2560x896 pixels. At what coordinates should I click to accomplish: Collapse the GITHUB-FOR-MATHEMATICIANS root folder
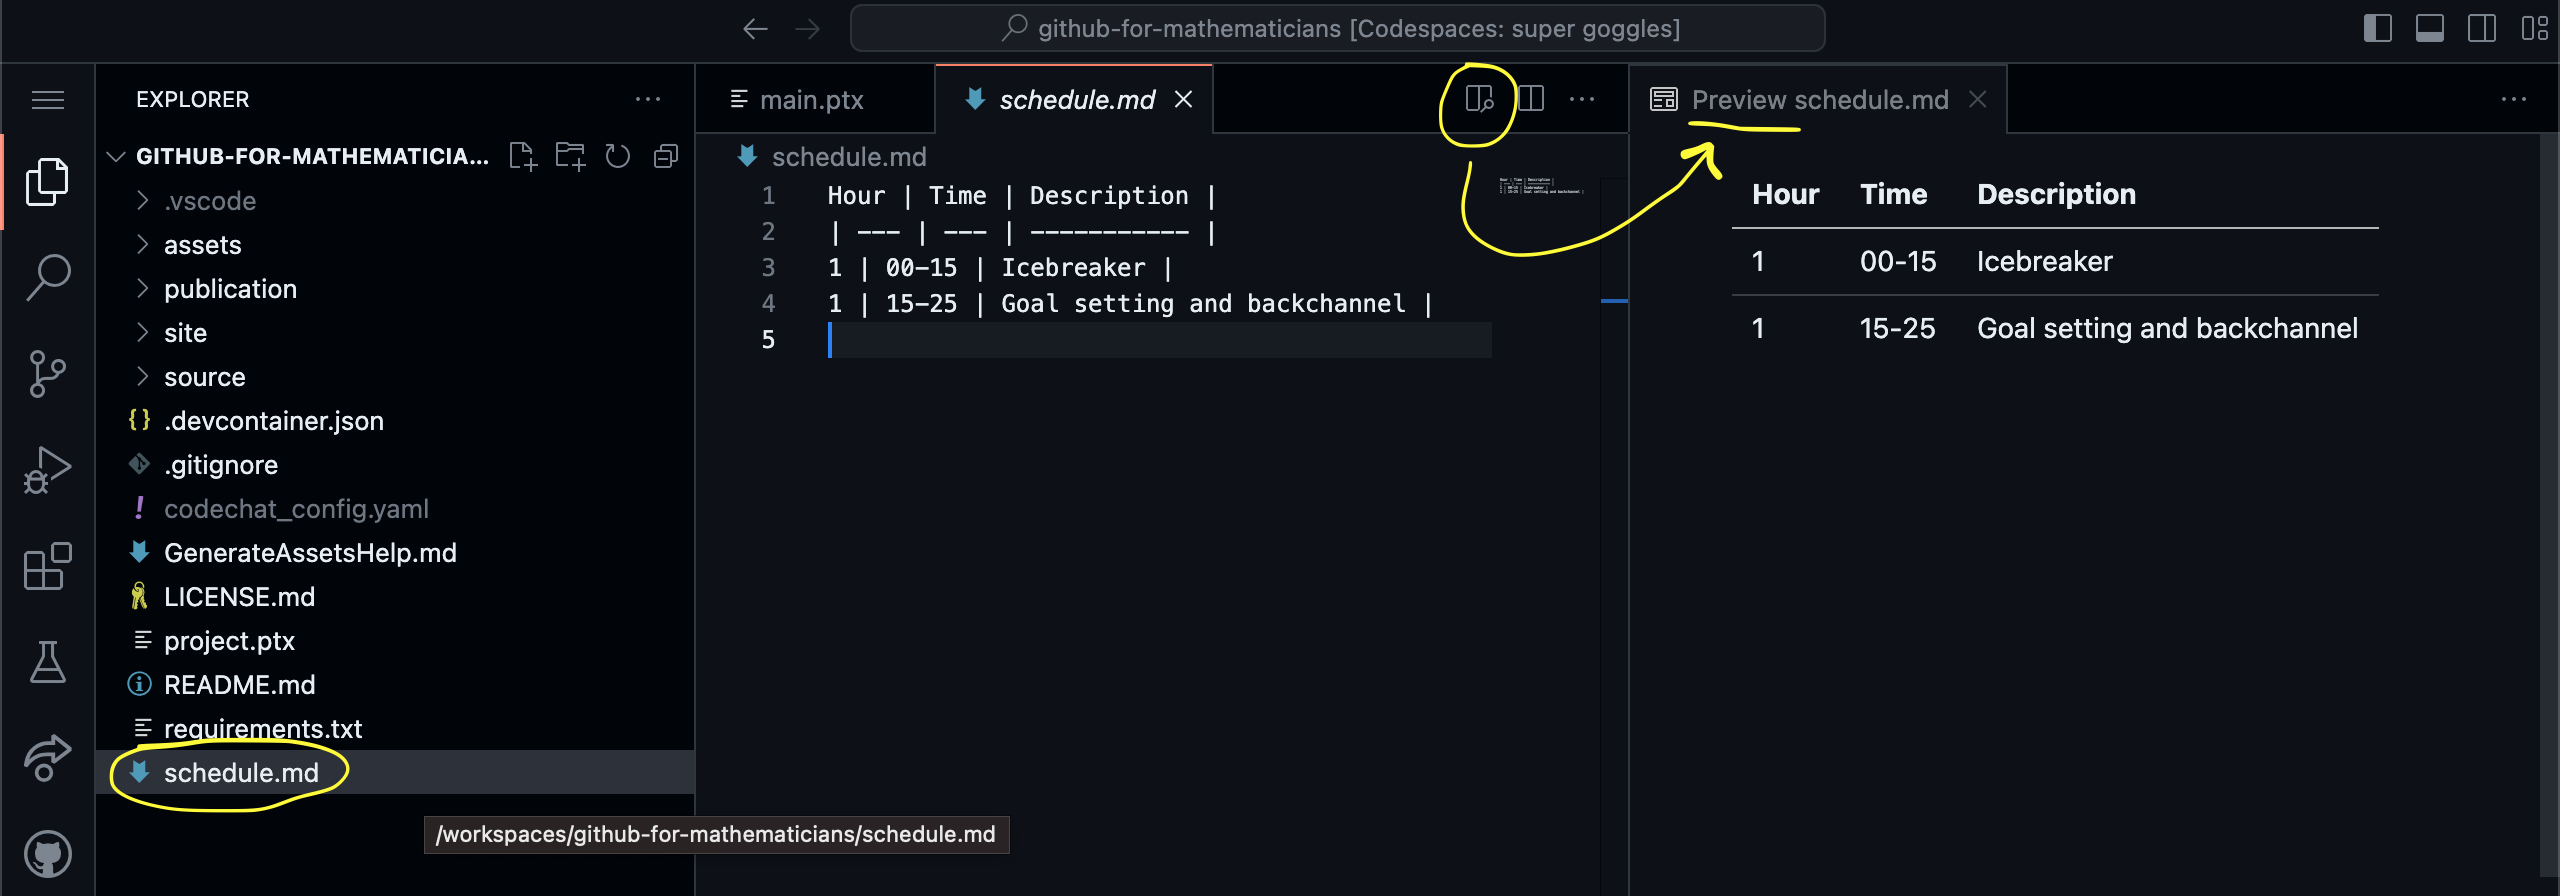point(116,157)
